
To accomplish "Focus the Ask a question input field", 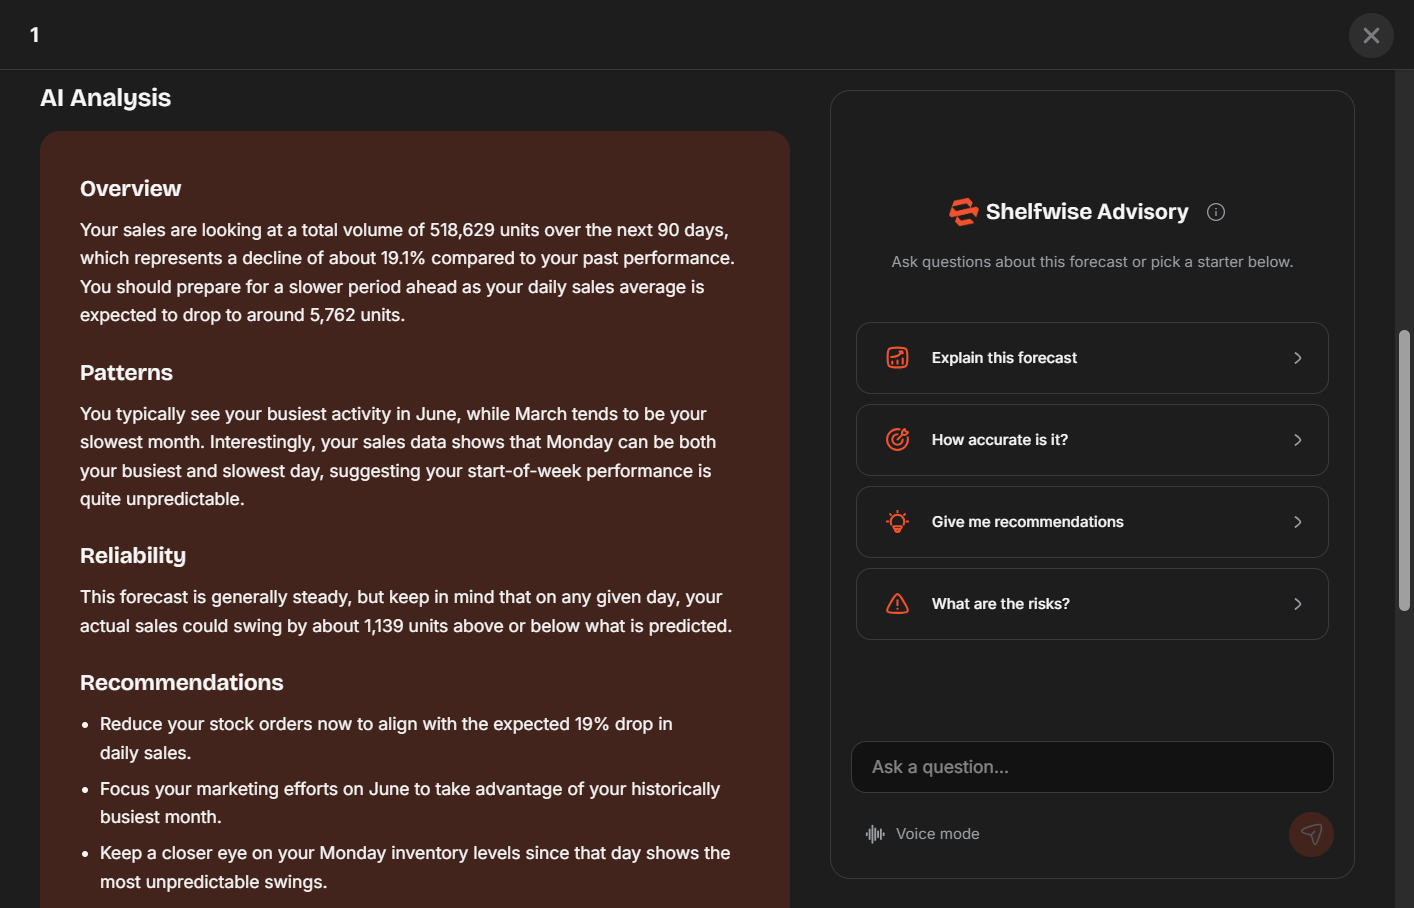I will (x=1092, y=767).
